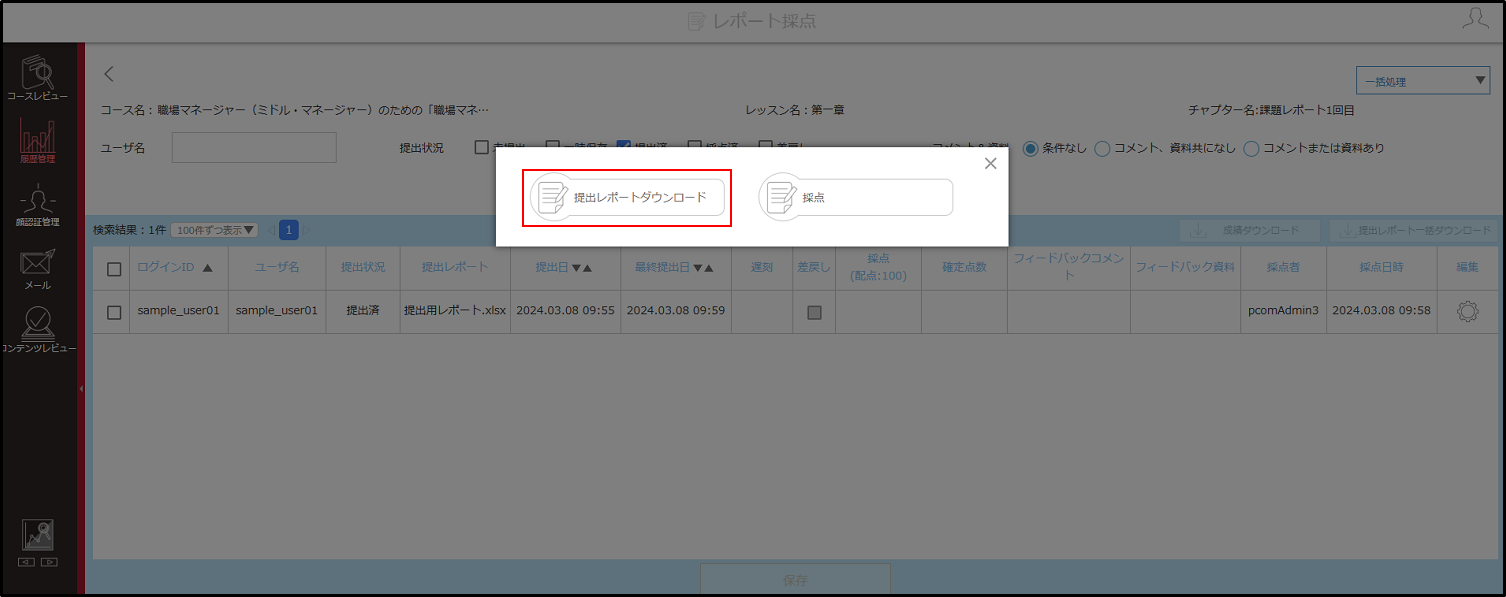Viewport: 1506px width, 597px height.
Task: Toggle the select-all checkbox in the table header
Action: pos(114,269)
